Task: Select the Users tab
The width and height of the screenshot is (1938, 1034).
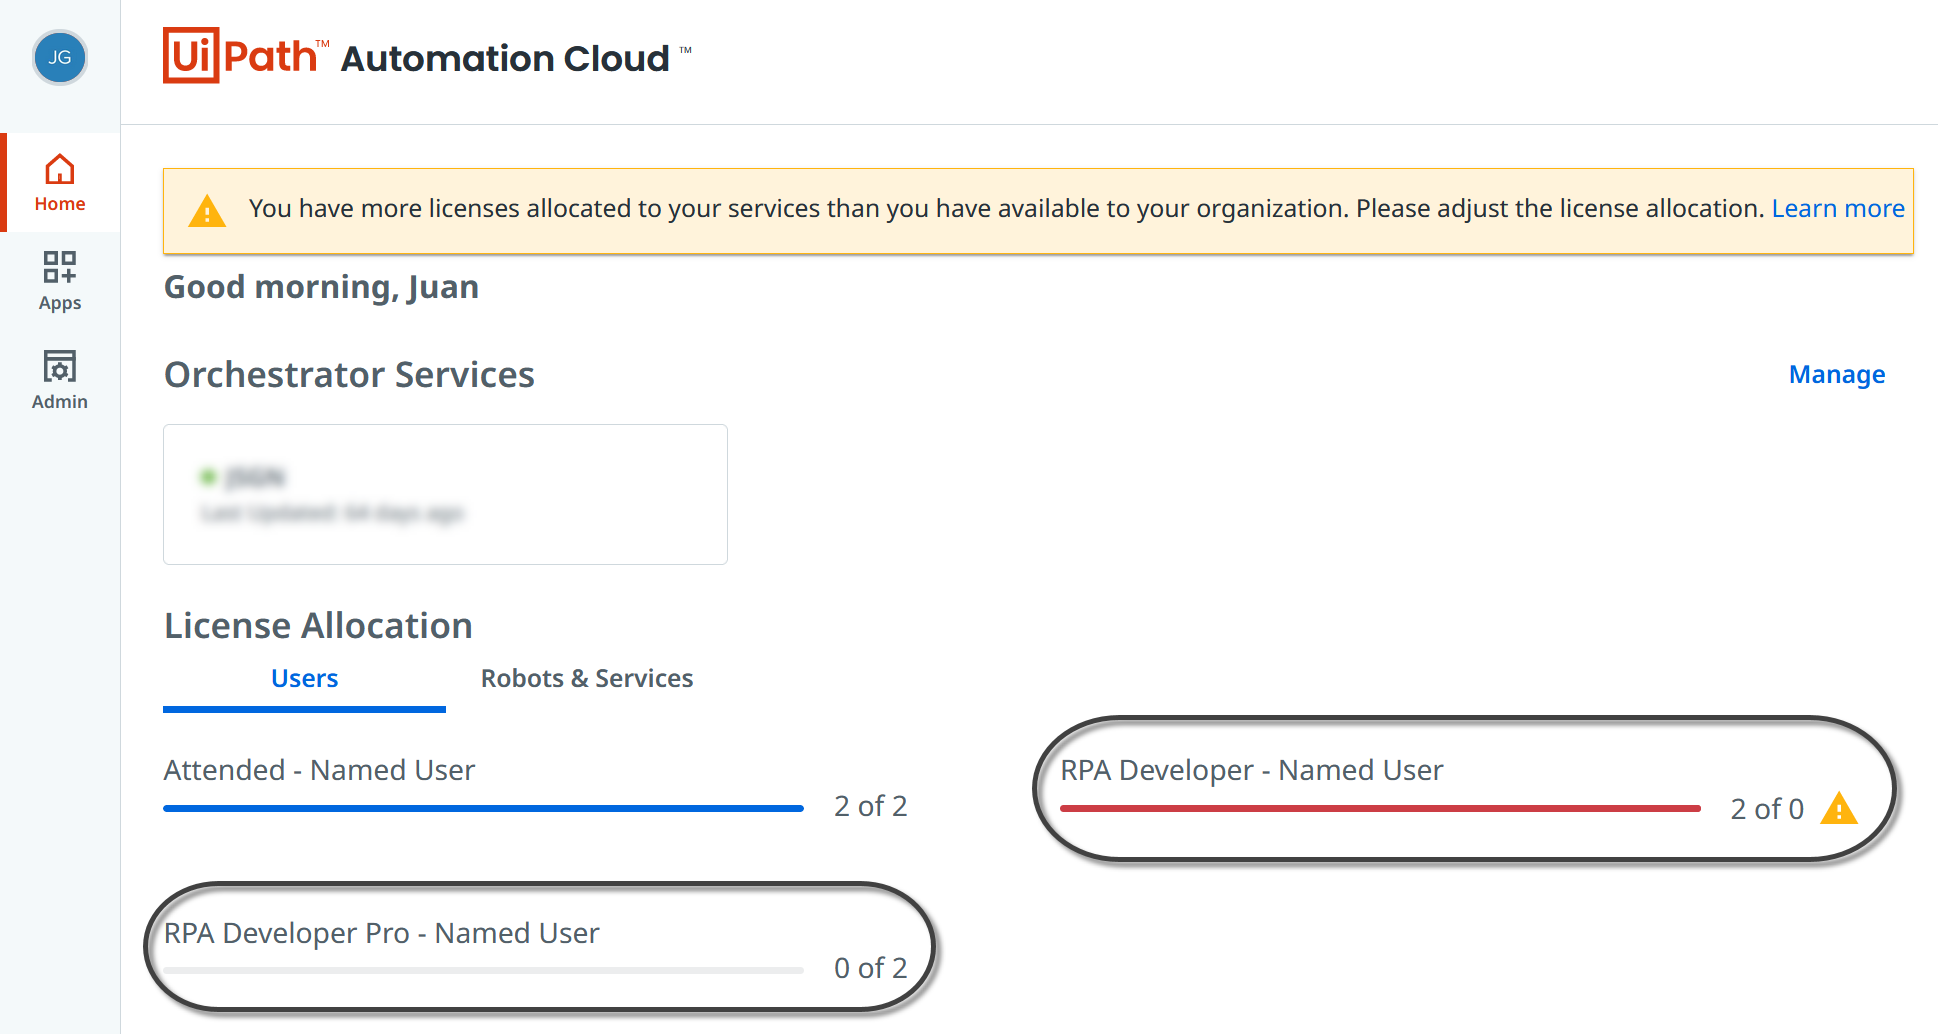Action: [x=304, y=678]
